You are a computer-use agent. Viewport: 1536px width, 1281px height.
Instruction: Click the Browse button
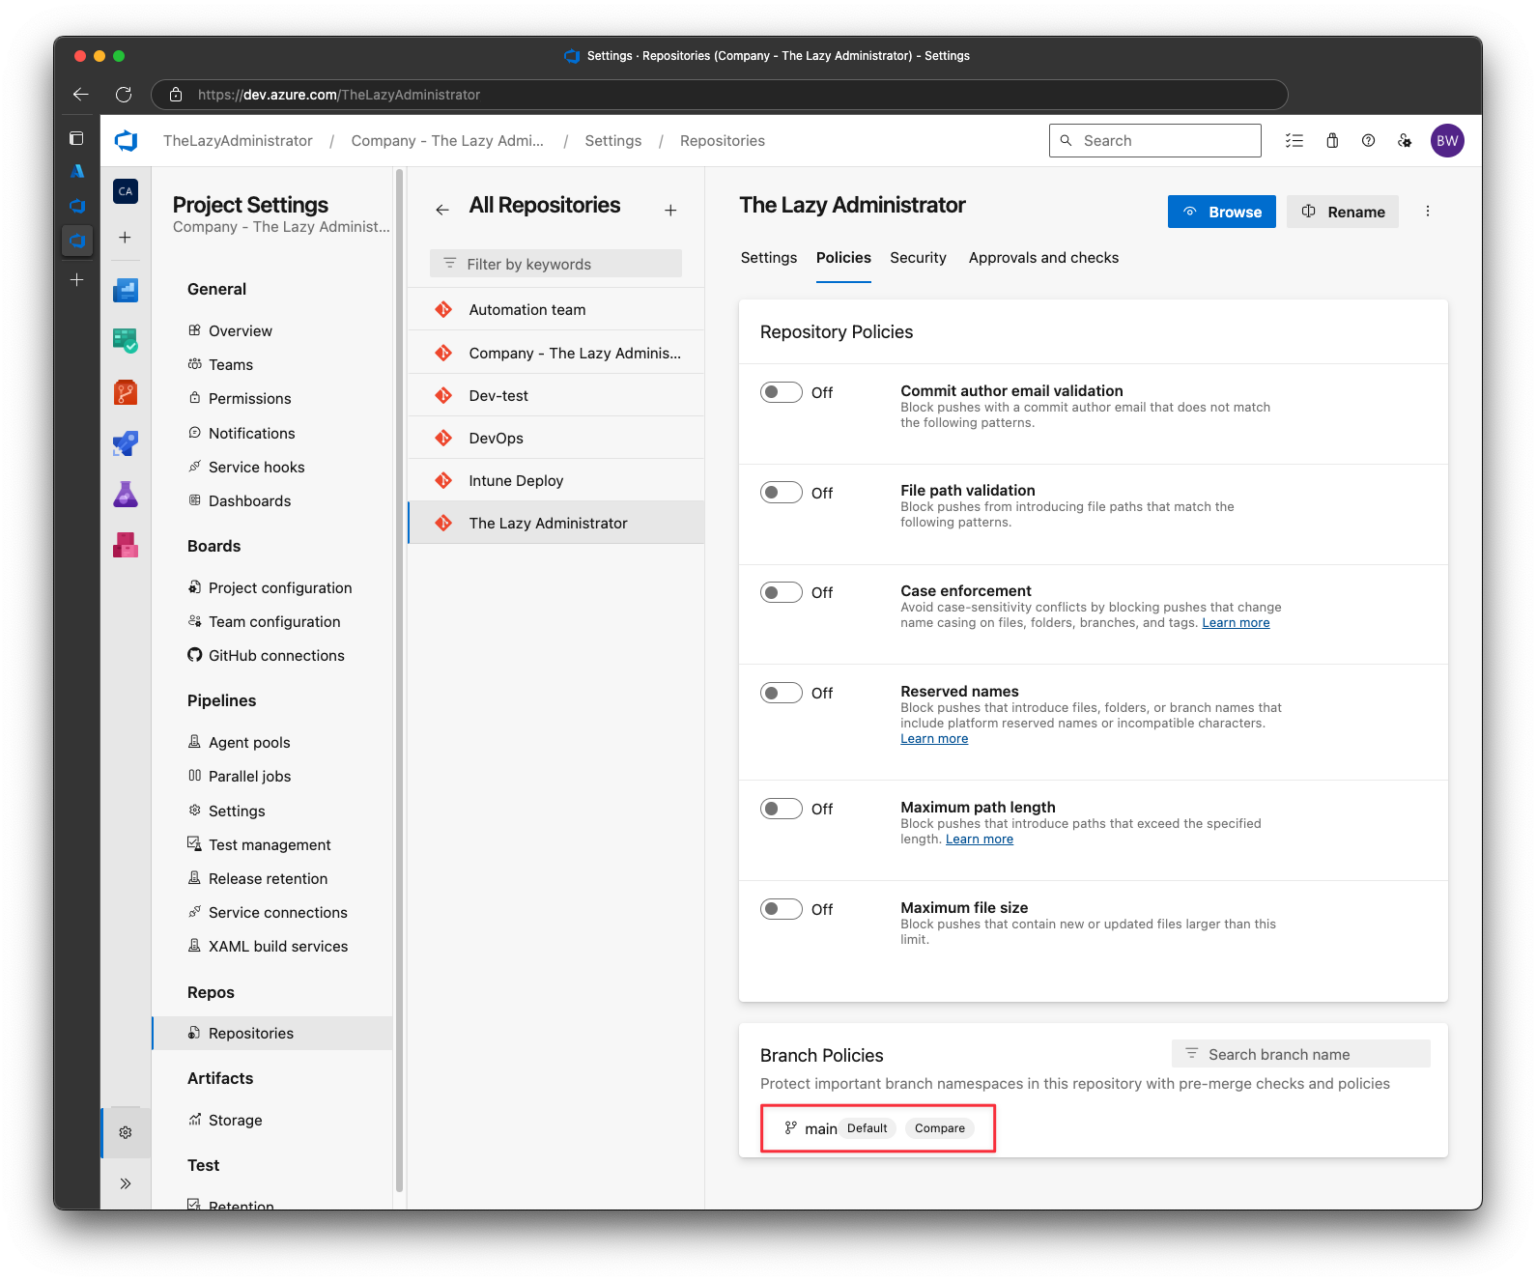[1221, 212]
